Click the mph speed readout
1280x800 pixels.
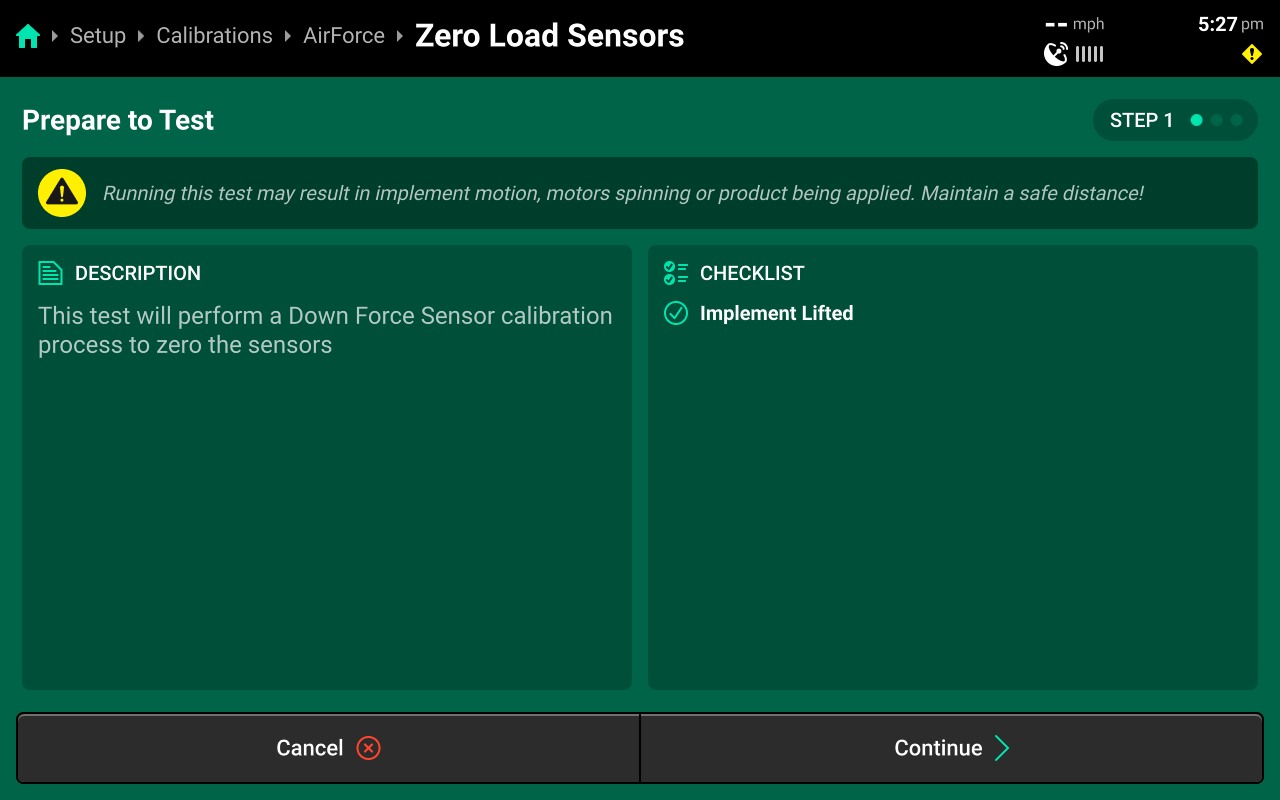tap(1075, 24)
